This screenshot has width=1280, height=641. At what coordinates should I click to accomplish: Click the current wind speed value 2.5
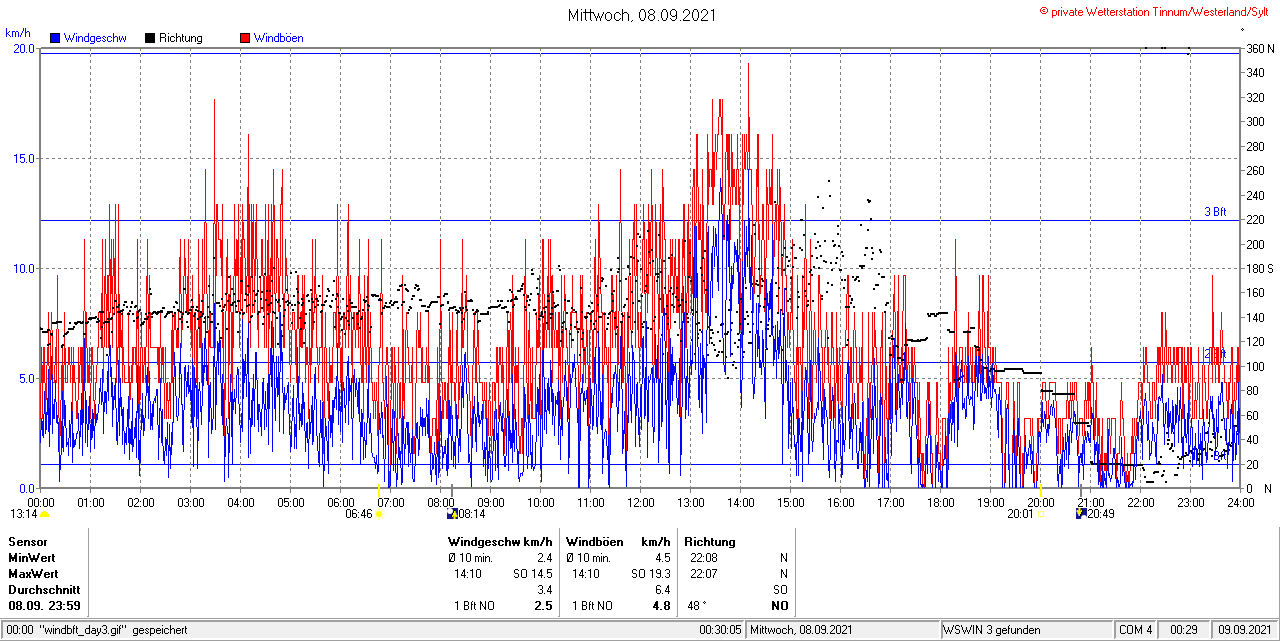pos(543,606)
